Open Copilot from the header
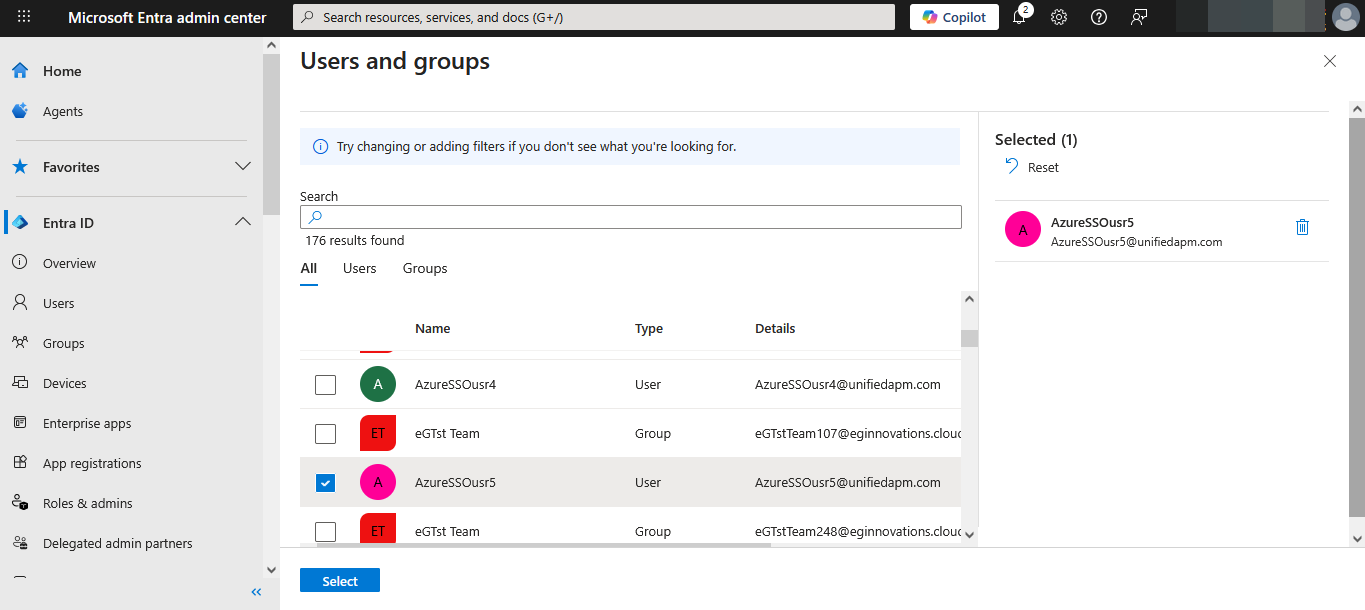This screenshot has height=610, width=1365. [954, 17]
